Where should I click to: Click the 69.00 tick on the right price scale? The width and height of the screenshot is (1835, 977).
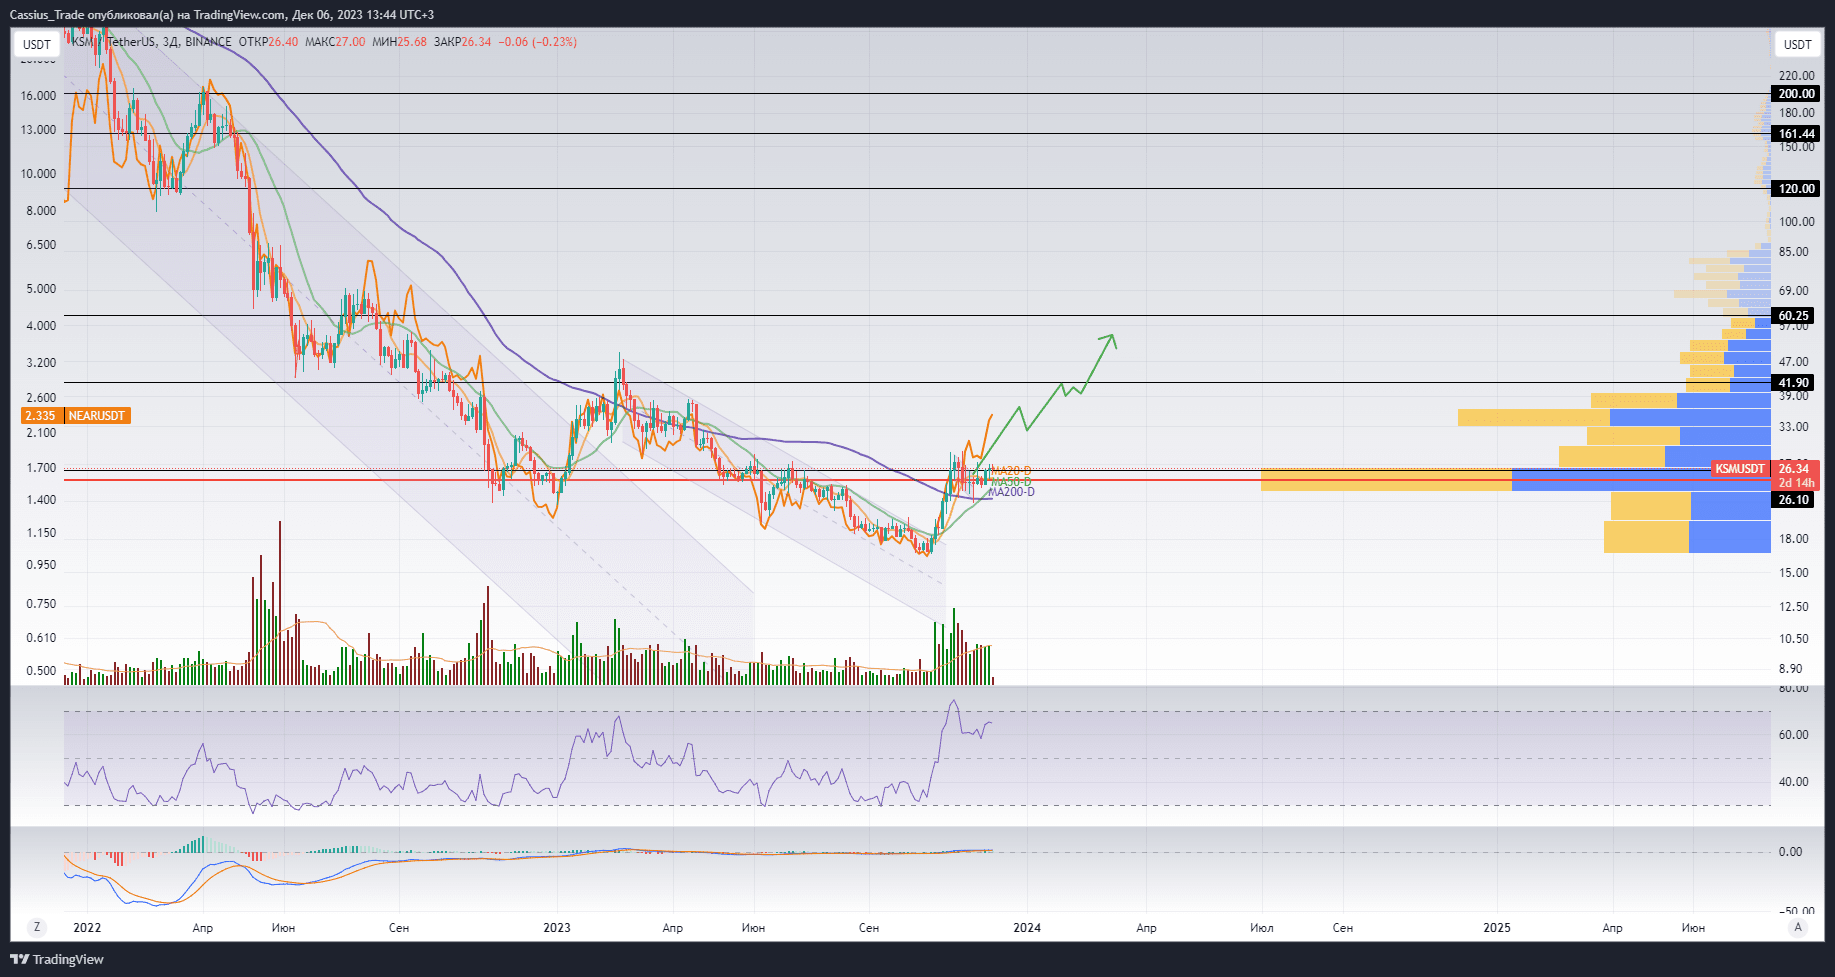pyautogui.click(x=1794, y=291)
